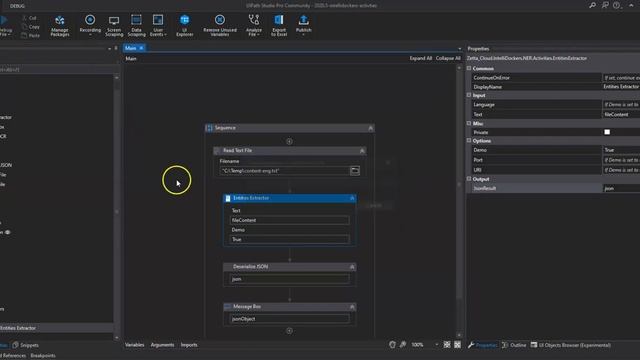Launch Screen Scraping
This screenshot has height=360, width=640.
114,26
